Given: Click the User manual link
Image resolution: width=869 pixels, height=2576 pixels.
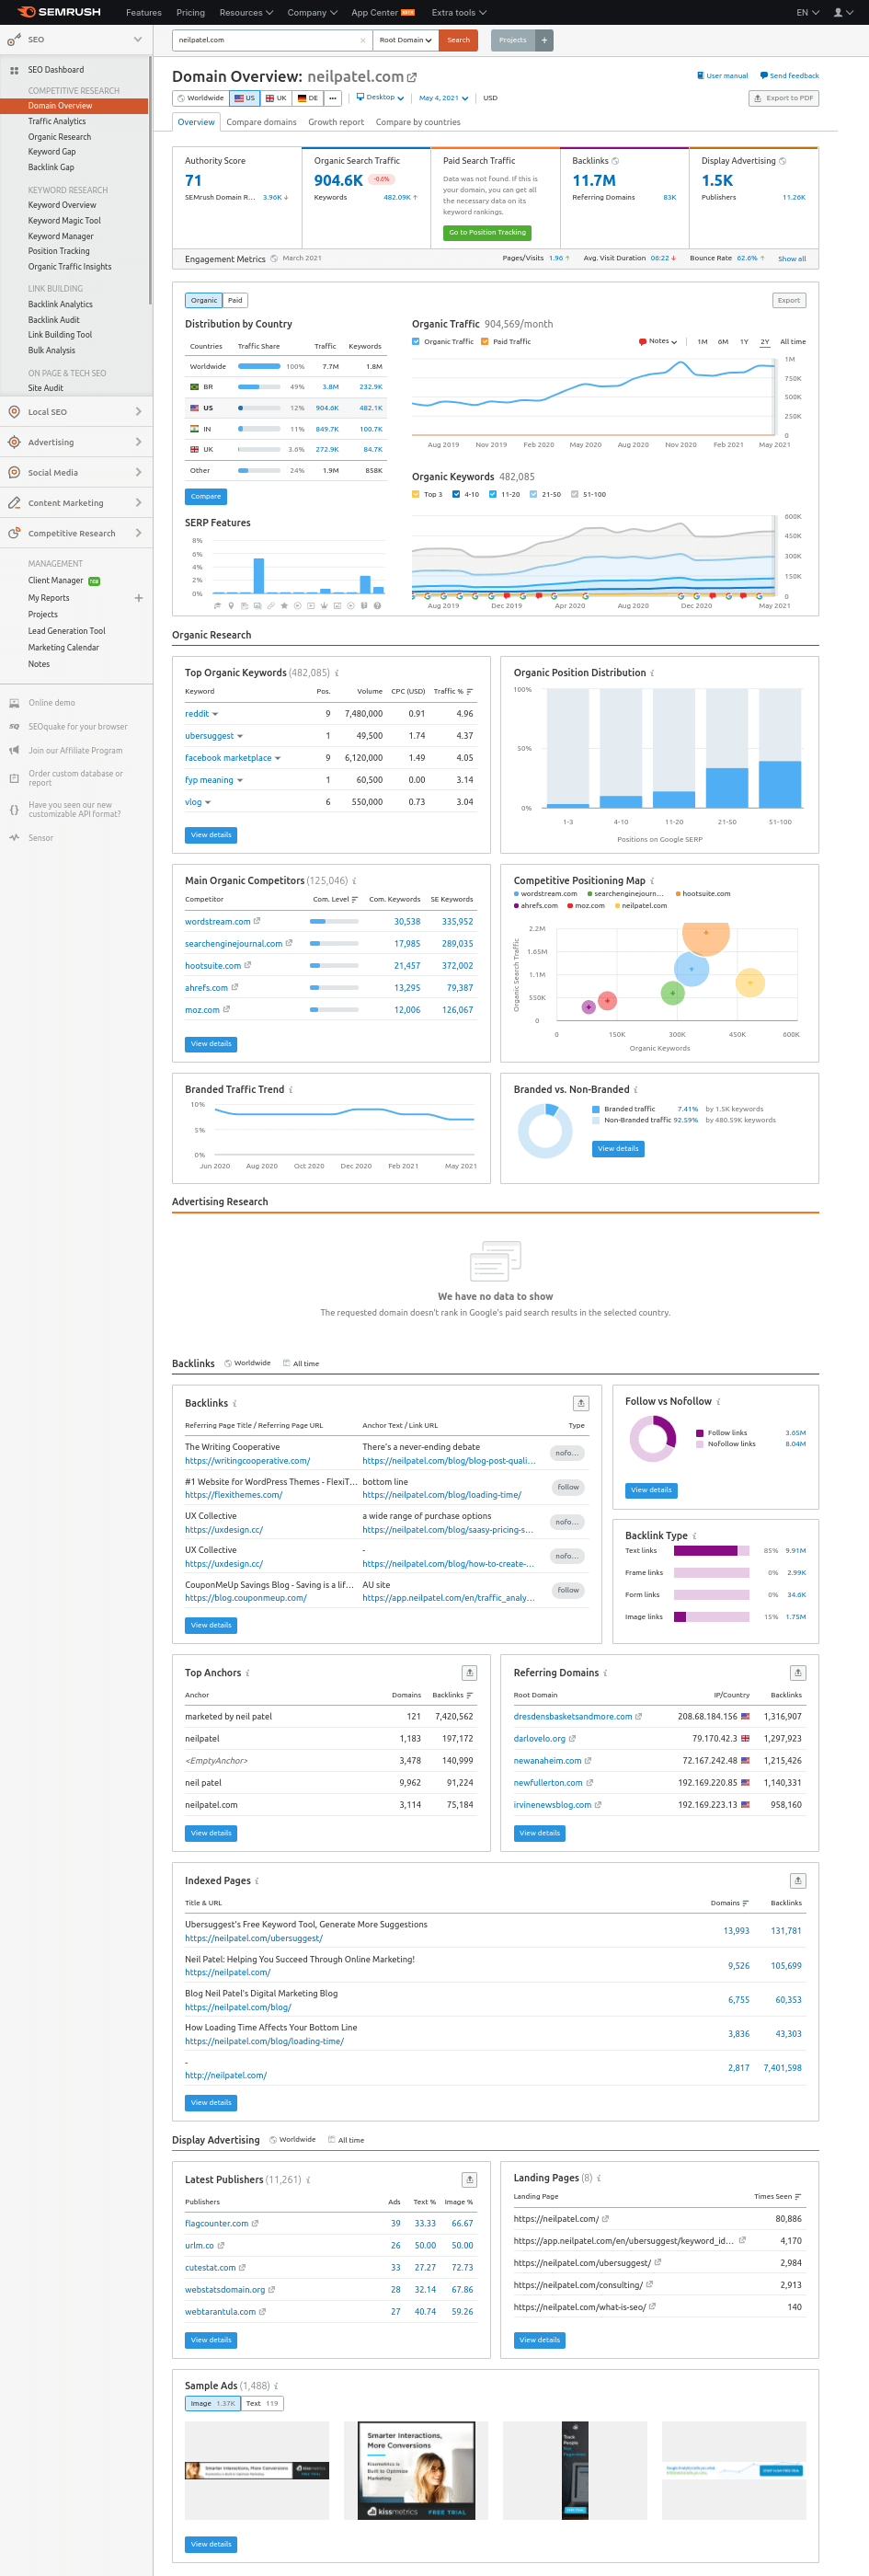Looking at the screenshot, I should coord(722,76).
